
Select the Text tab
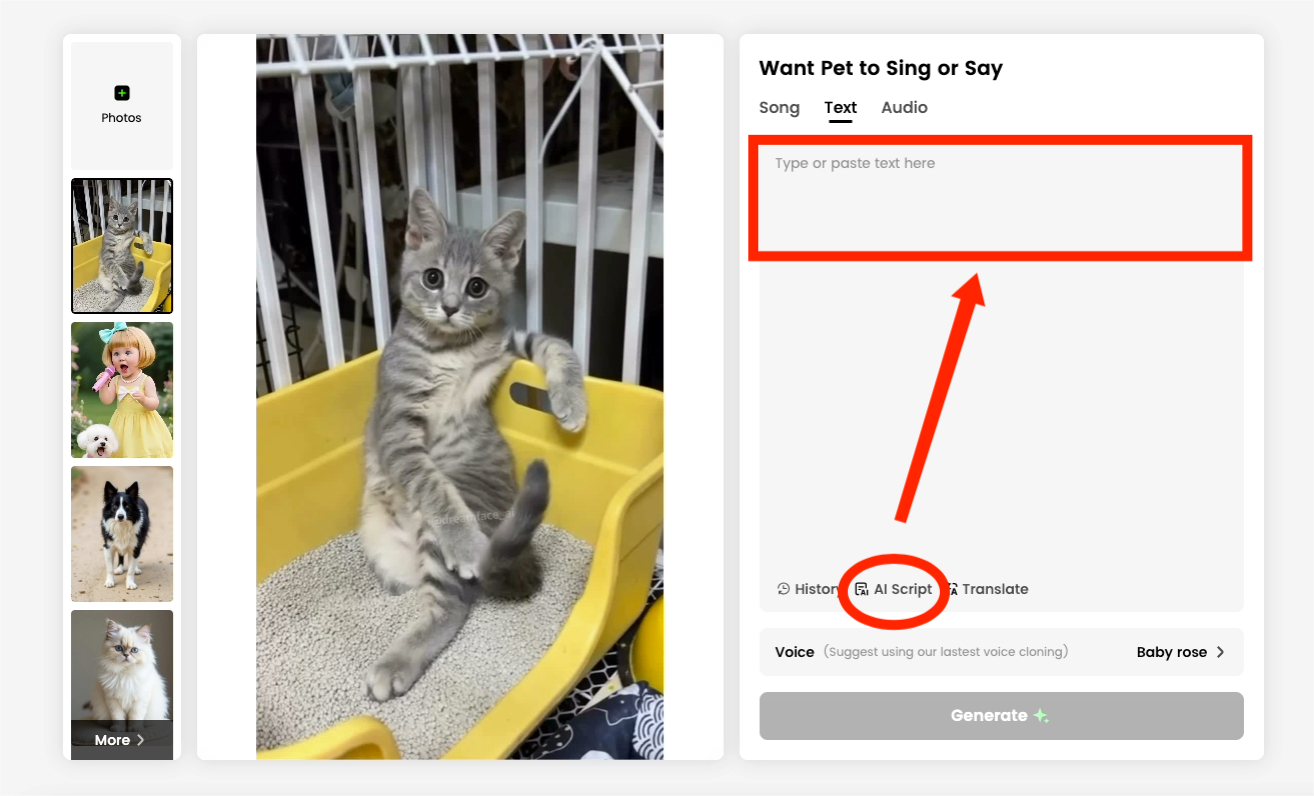840,107
